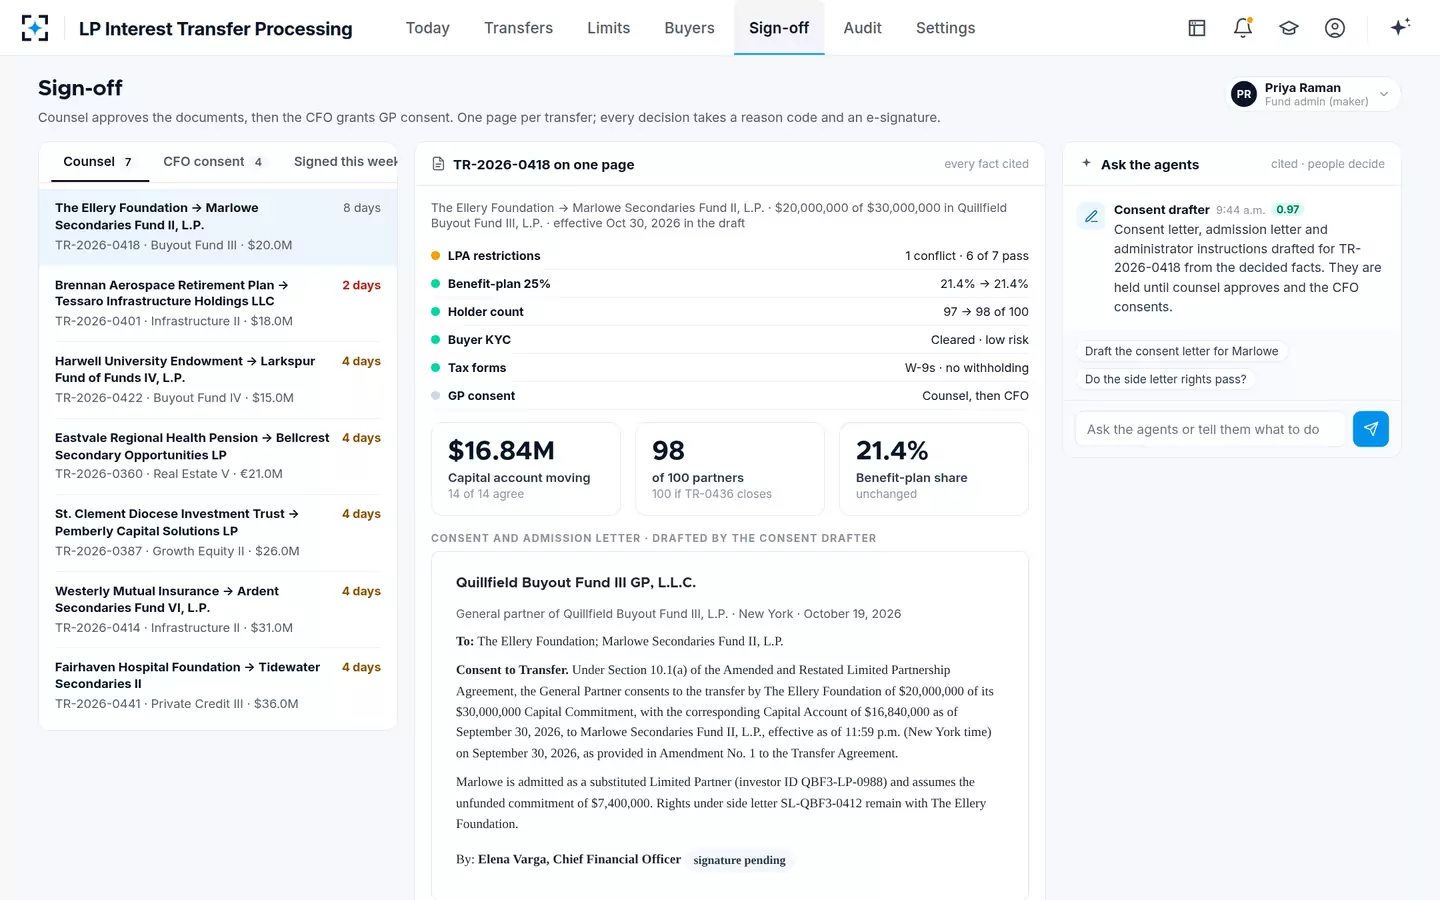Open notifications bell
Screen dimensions: 1440x900
click(x=1243, y=28)
